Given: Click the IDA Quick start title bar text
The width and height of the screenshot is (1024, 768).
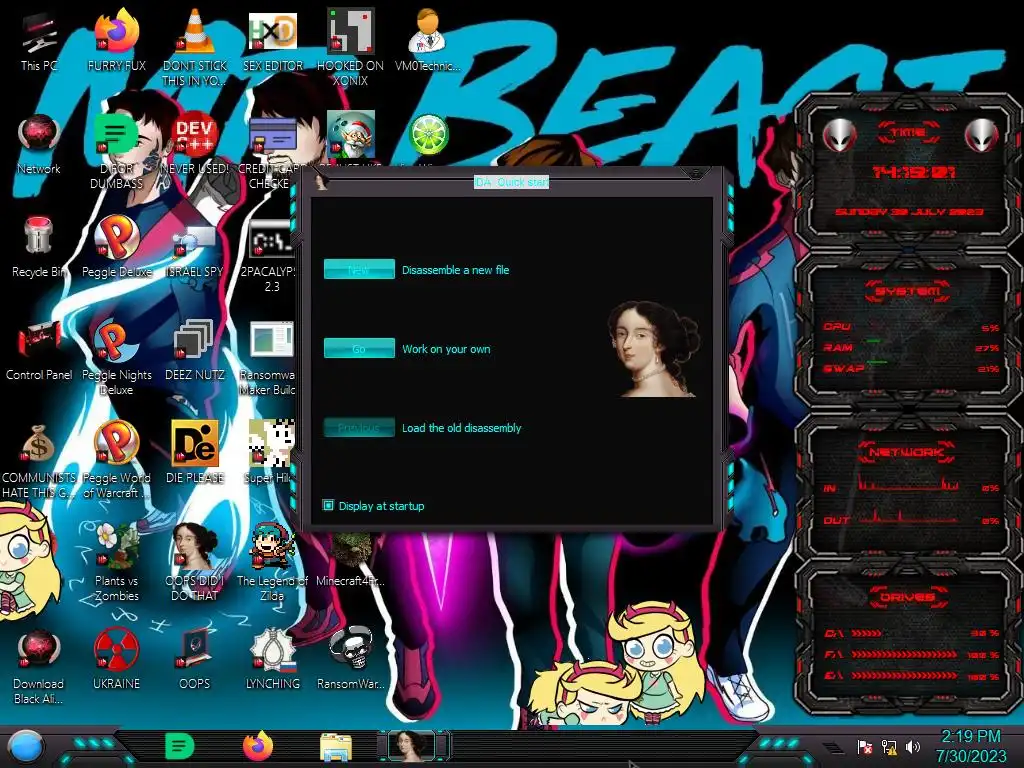Looking at the screenshot, I should point(511,182).
